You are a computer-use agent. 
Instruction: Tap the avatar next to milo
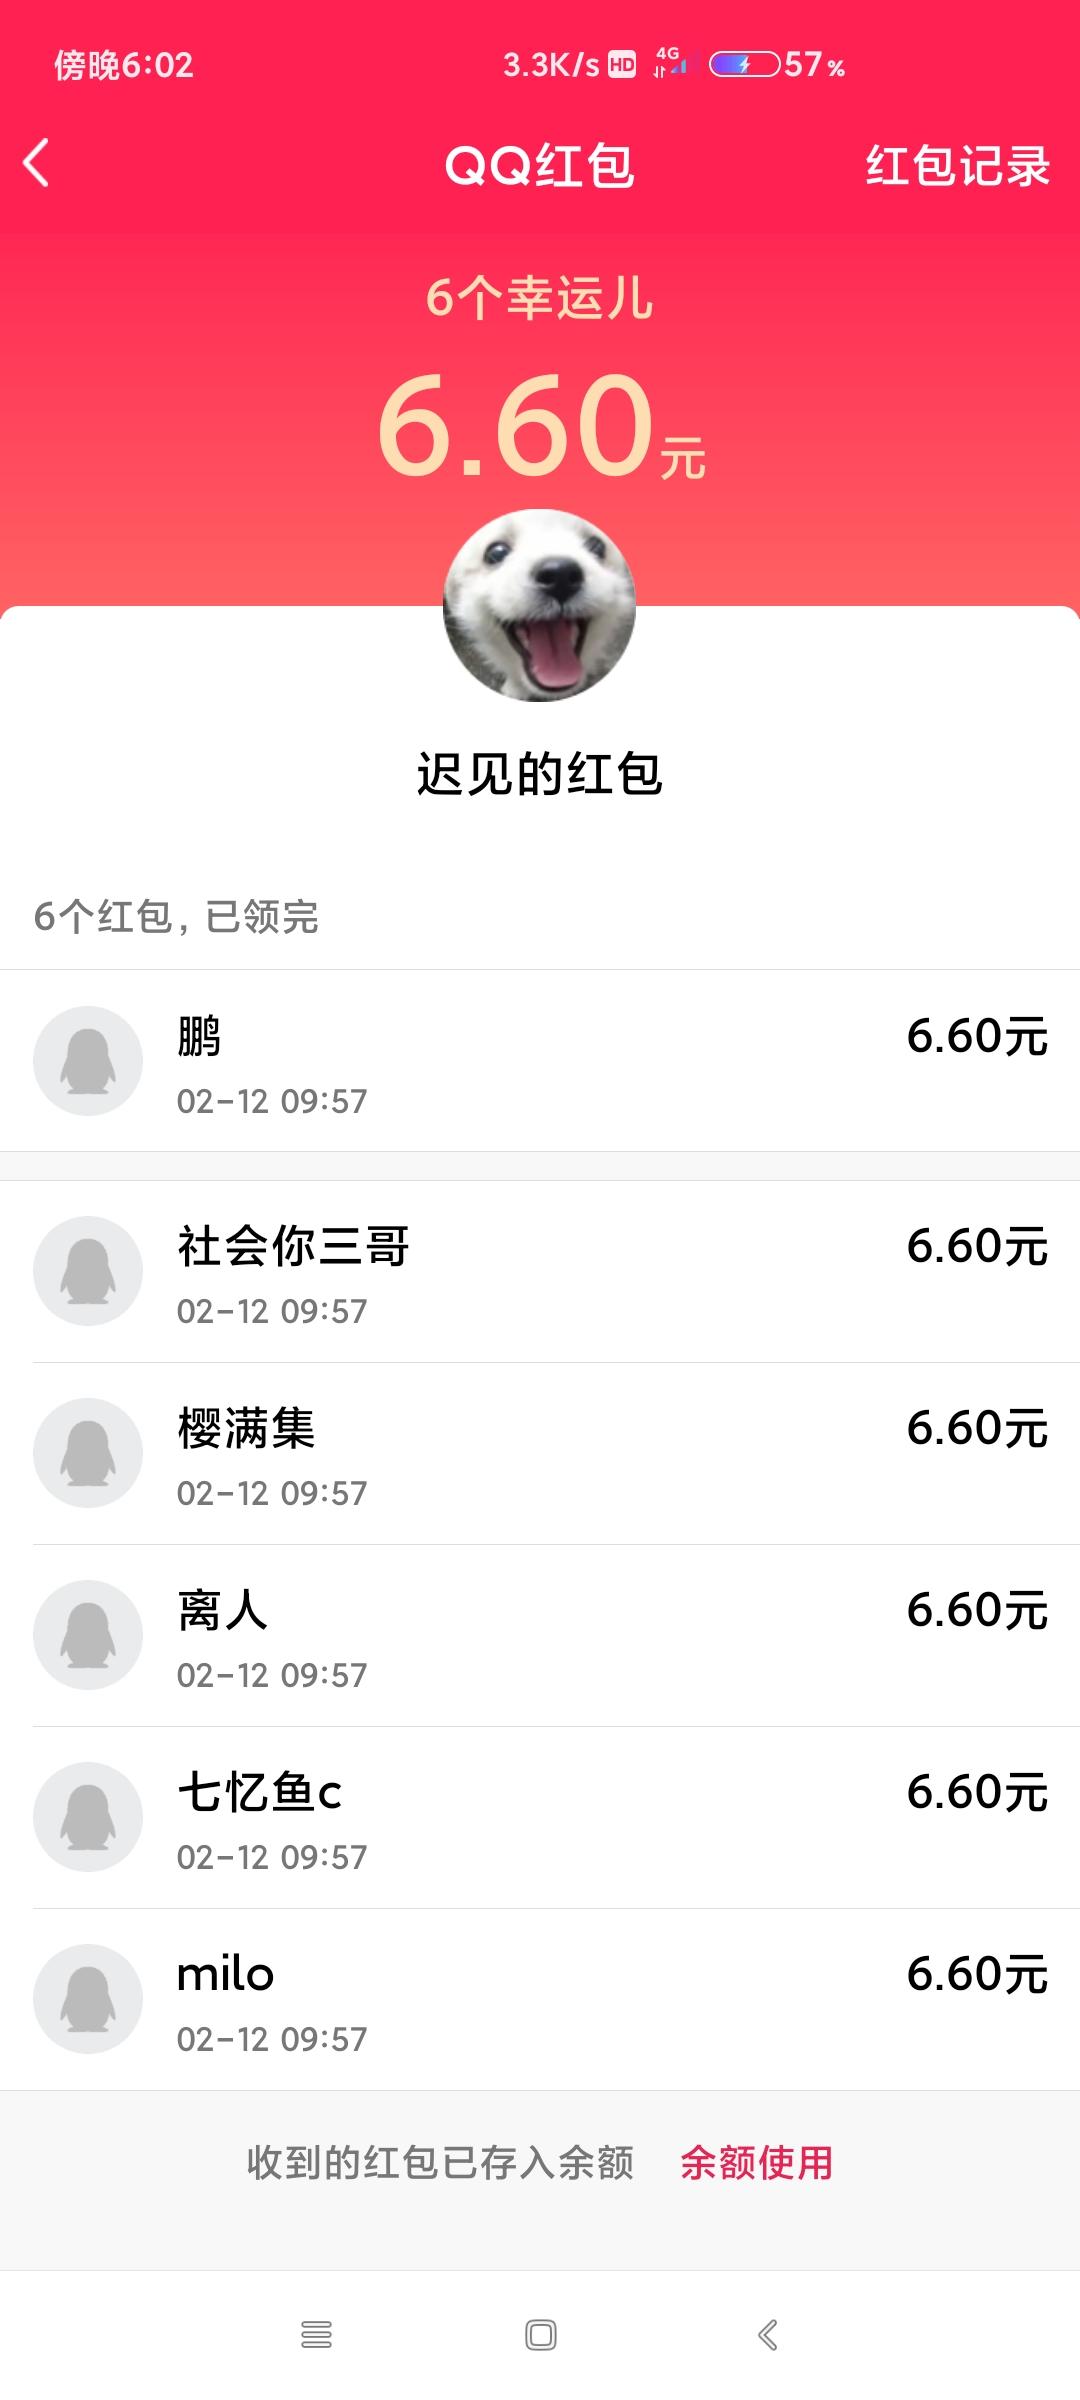(x=88, y=1998)
